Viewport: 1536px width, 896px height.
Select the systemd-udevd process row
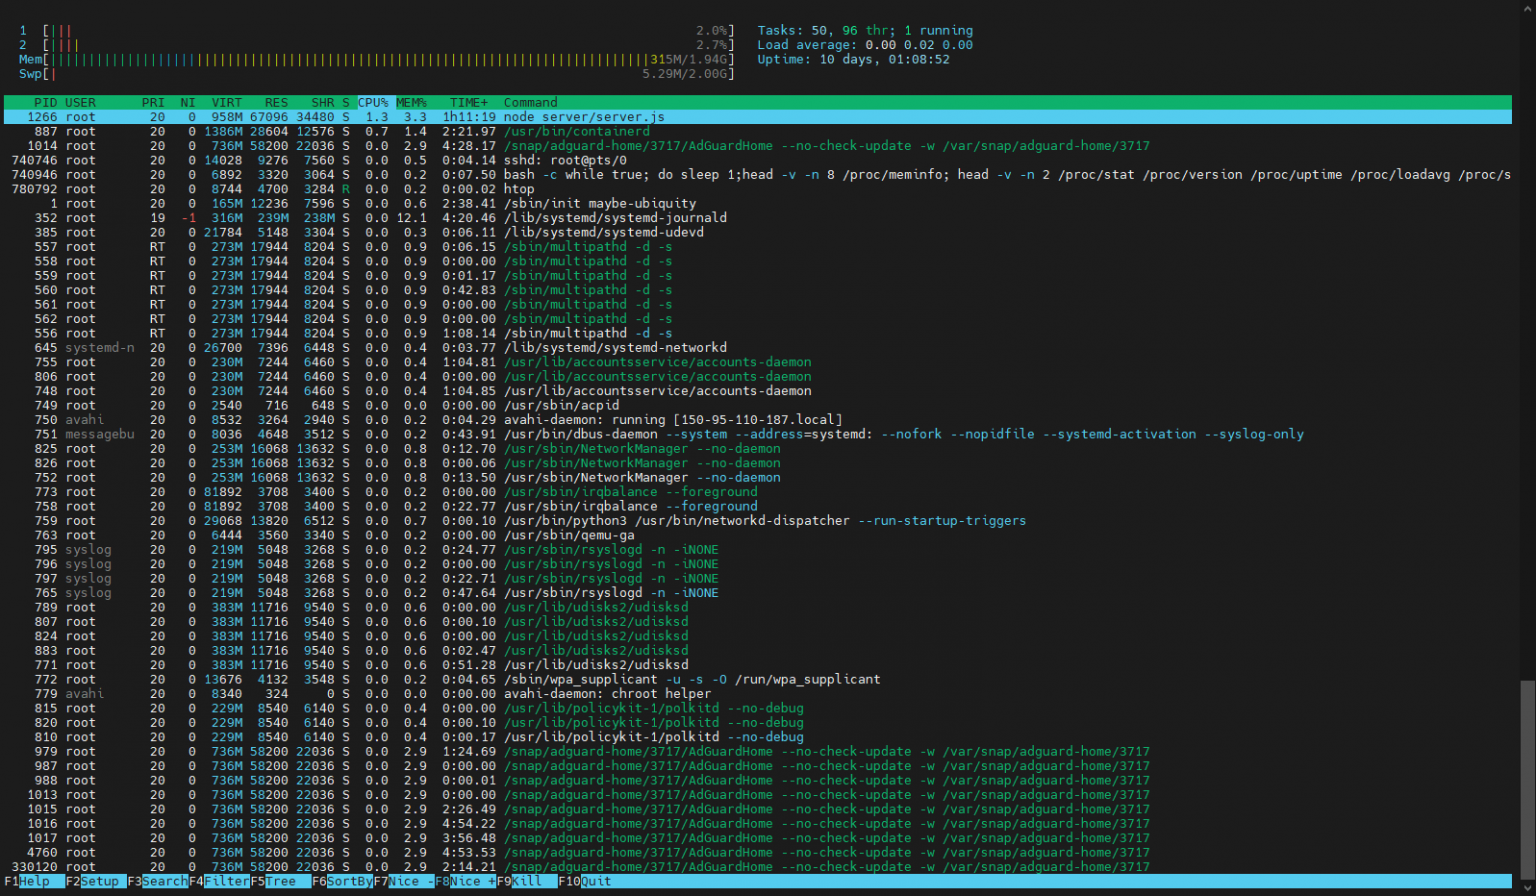[x=757, y=232]
